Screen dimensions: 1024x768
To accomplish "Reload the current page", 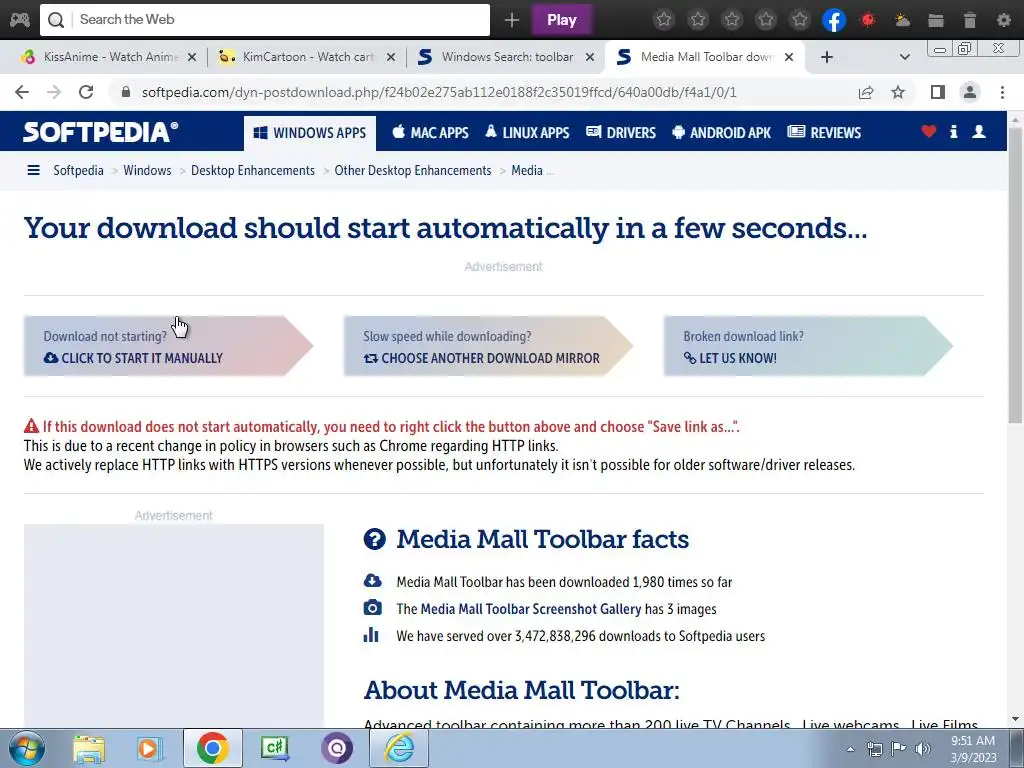I will click(86, 92).
